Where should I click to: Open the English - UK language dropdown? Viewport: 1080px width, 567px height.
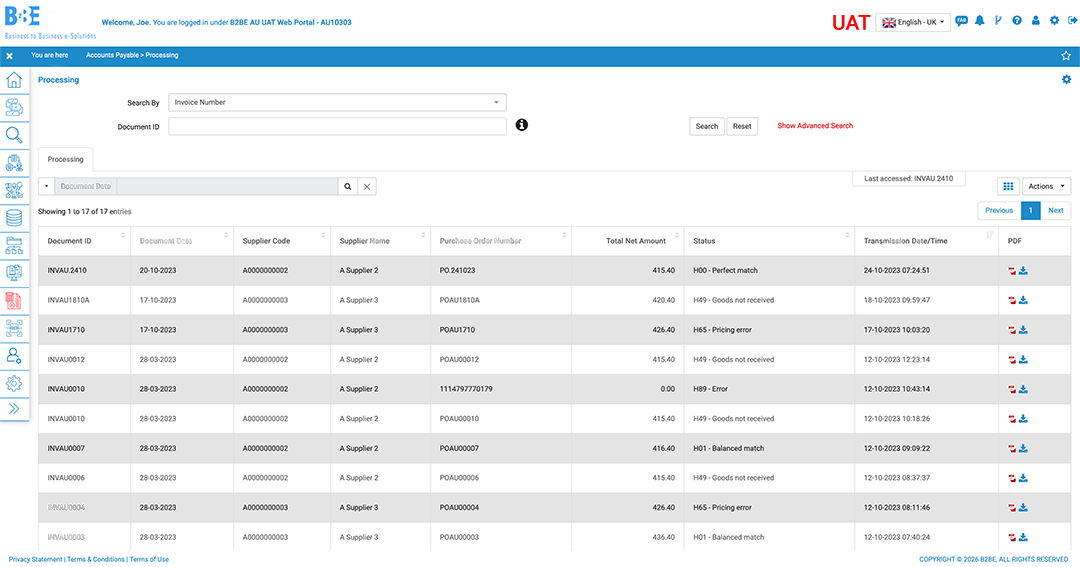[912, 22]
